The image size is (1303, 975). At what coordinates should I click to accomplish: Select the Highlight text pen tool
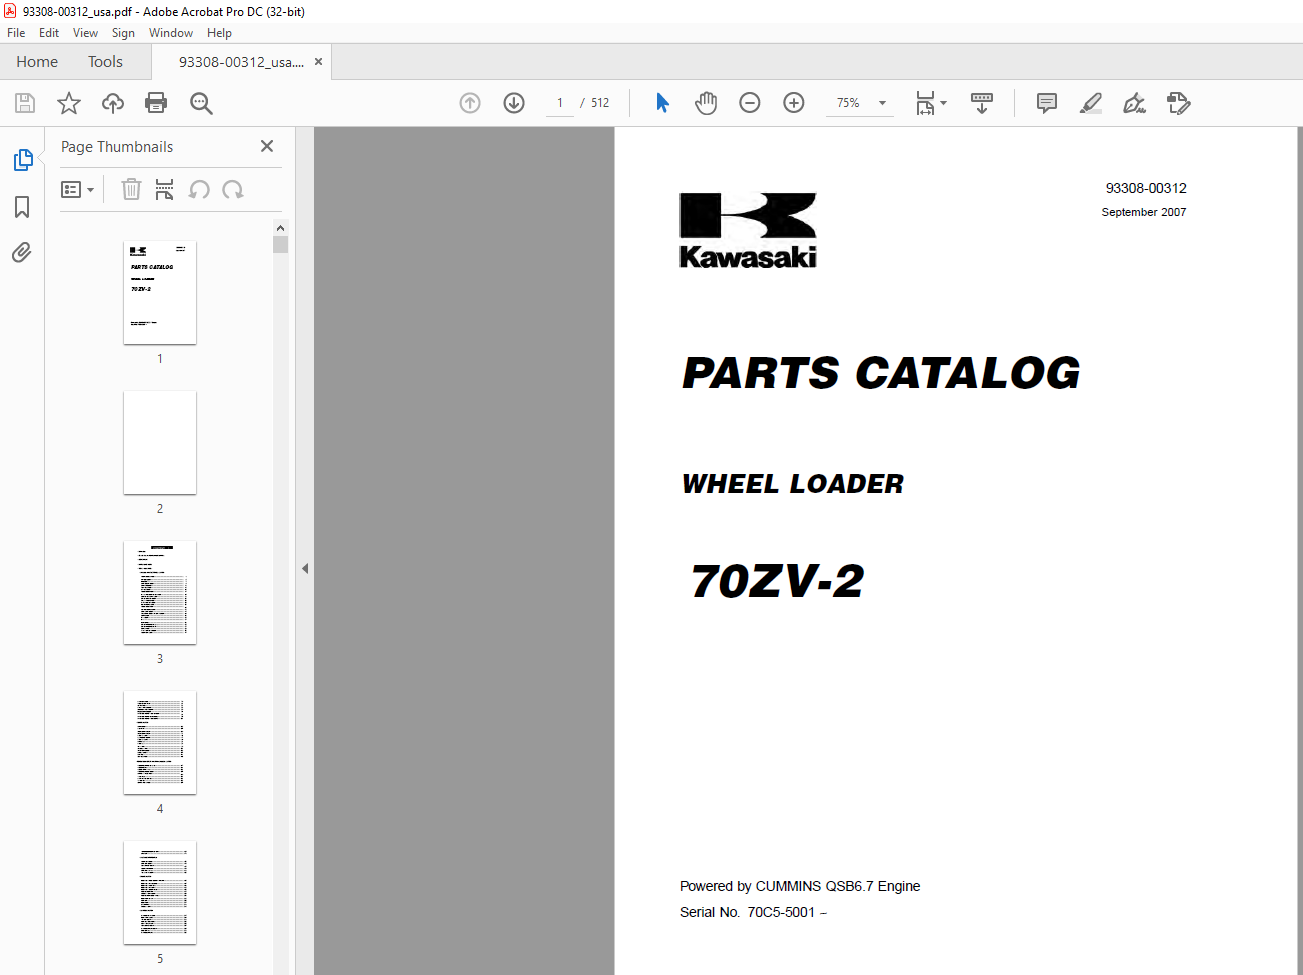click(x=1091, y=103)
